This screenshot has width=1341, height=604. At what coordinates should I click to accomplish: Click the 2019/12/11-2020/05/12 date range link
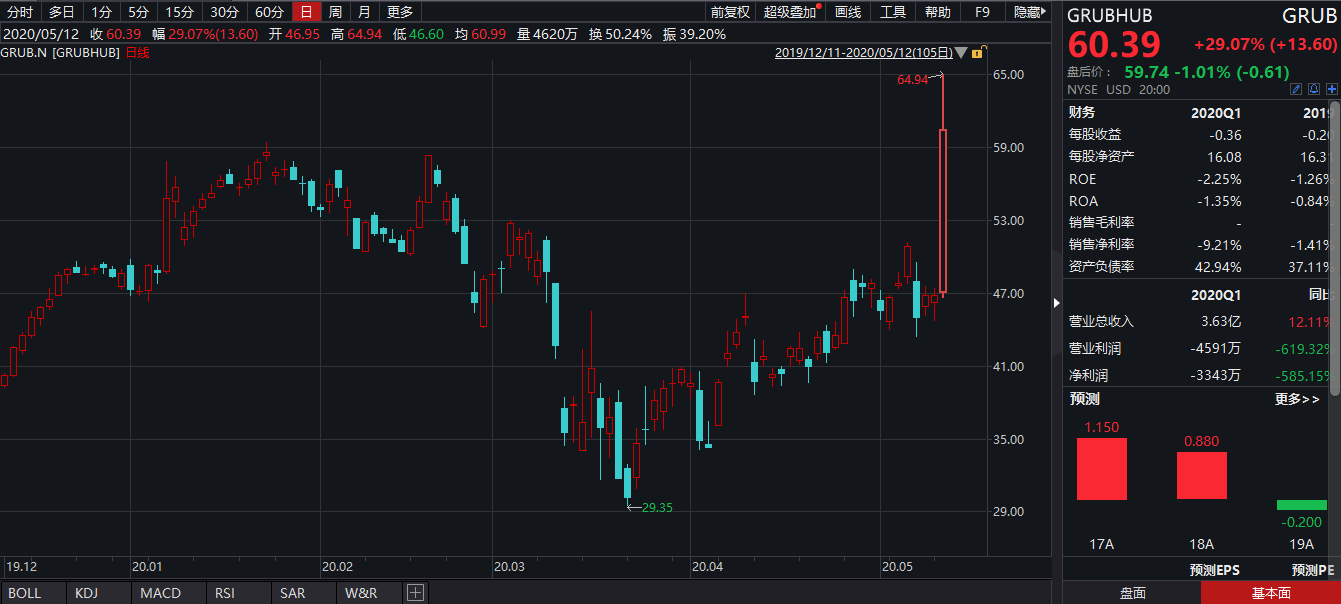tap(863, 52)
